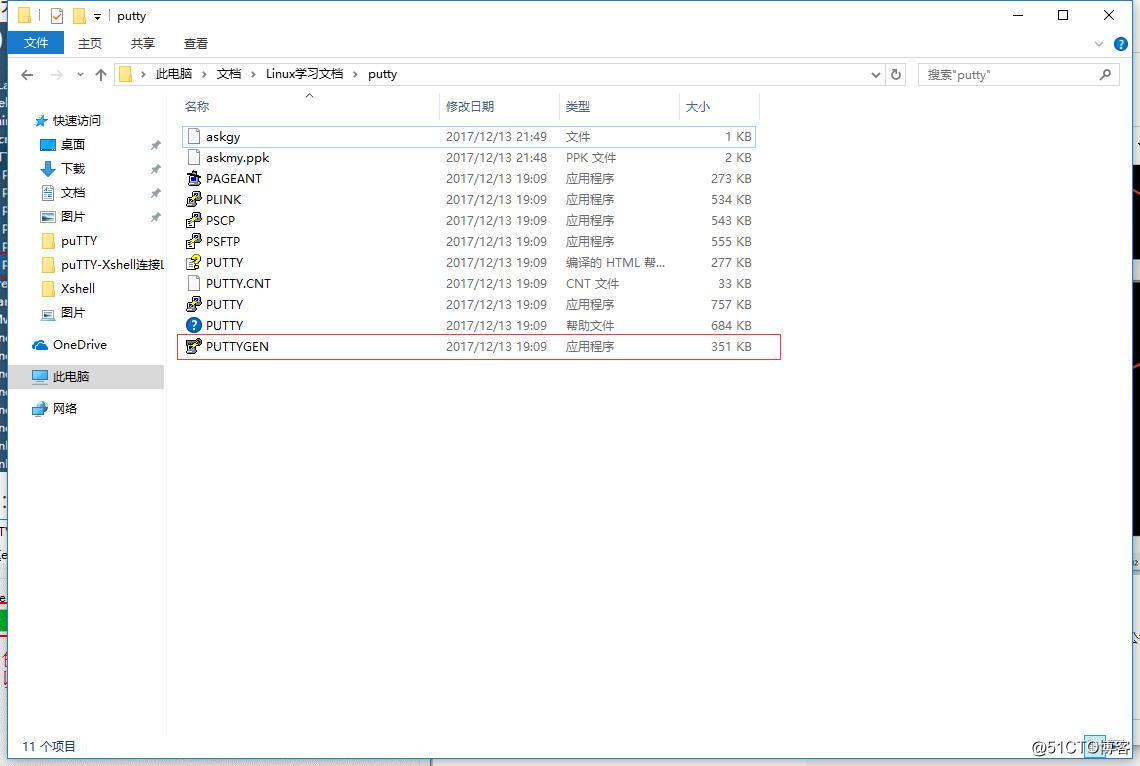Select the askgy file icon
The height and width of the screenshot is (766, 1140).
[x=193, y=137]
